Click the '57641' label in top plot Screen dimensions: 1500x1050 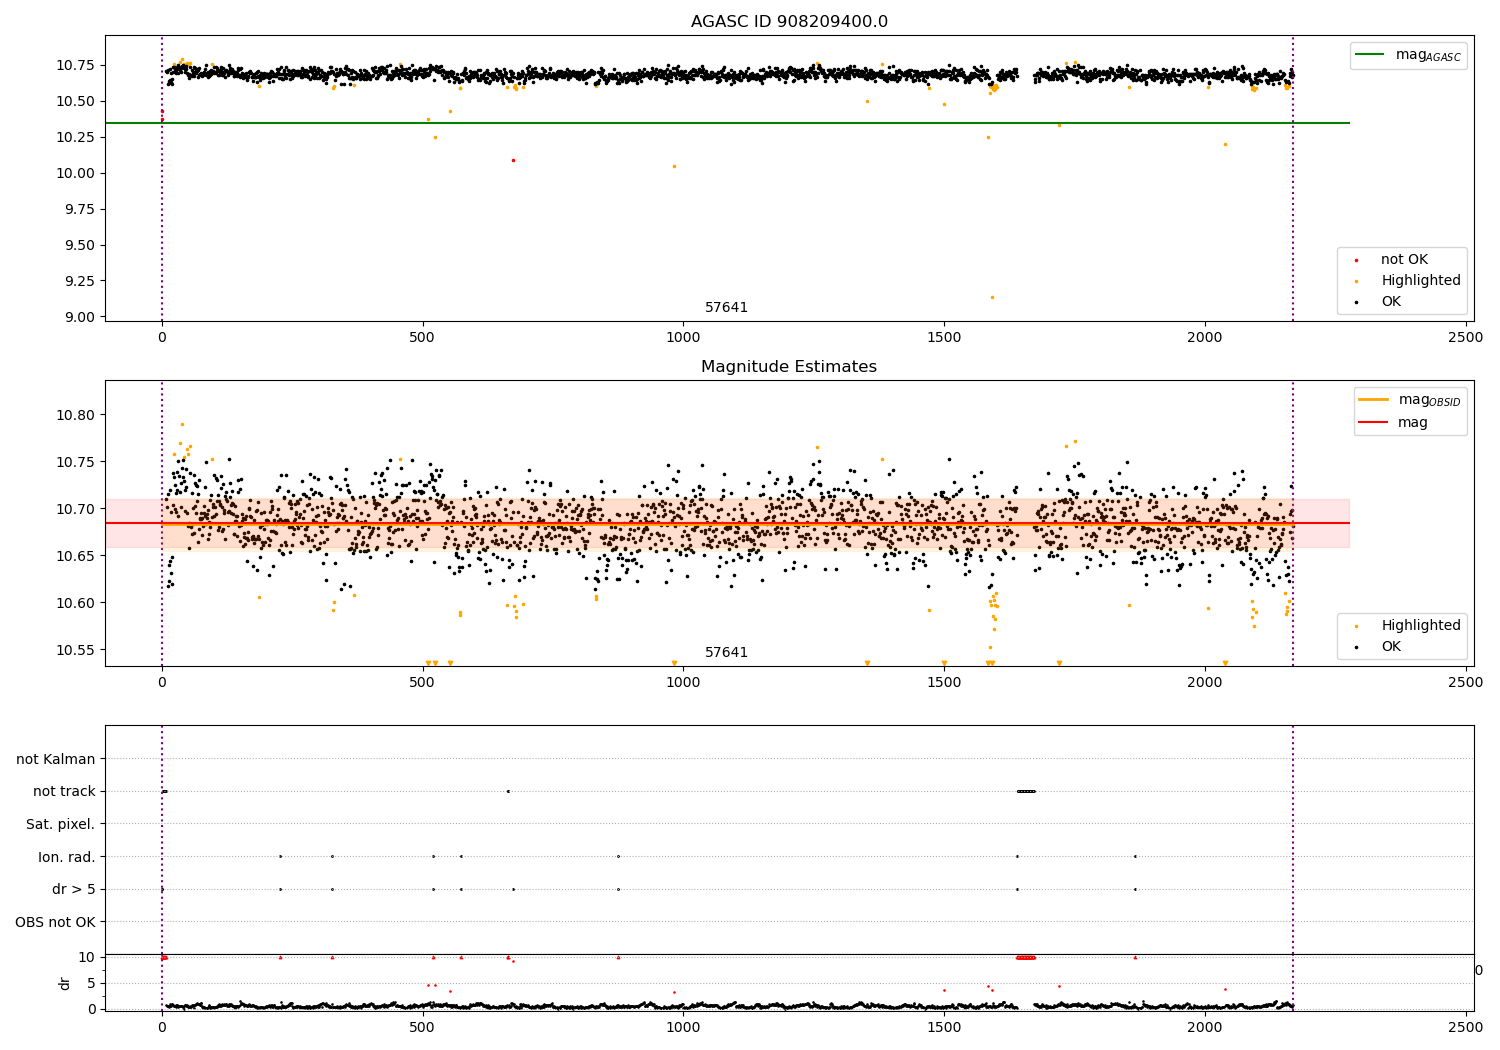(x=726, y=308)
